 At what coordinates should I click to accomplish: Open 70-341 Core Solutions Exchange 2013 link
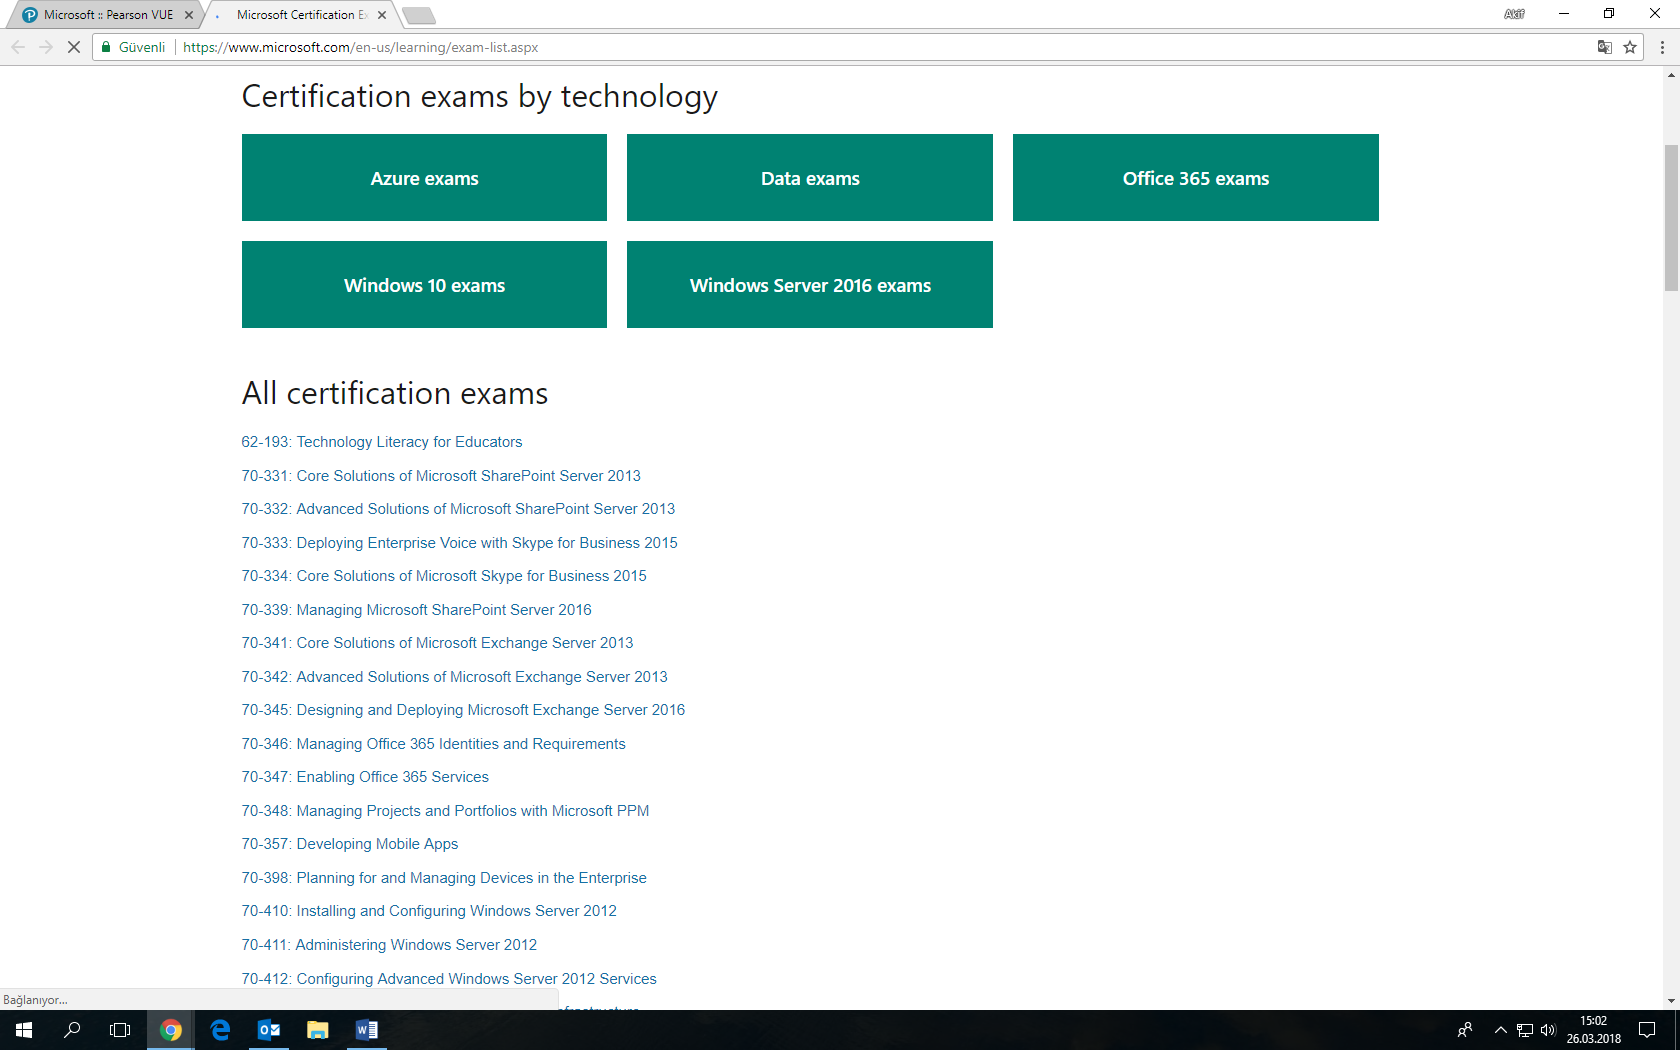click(x=437, y=643)
